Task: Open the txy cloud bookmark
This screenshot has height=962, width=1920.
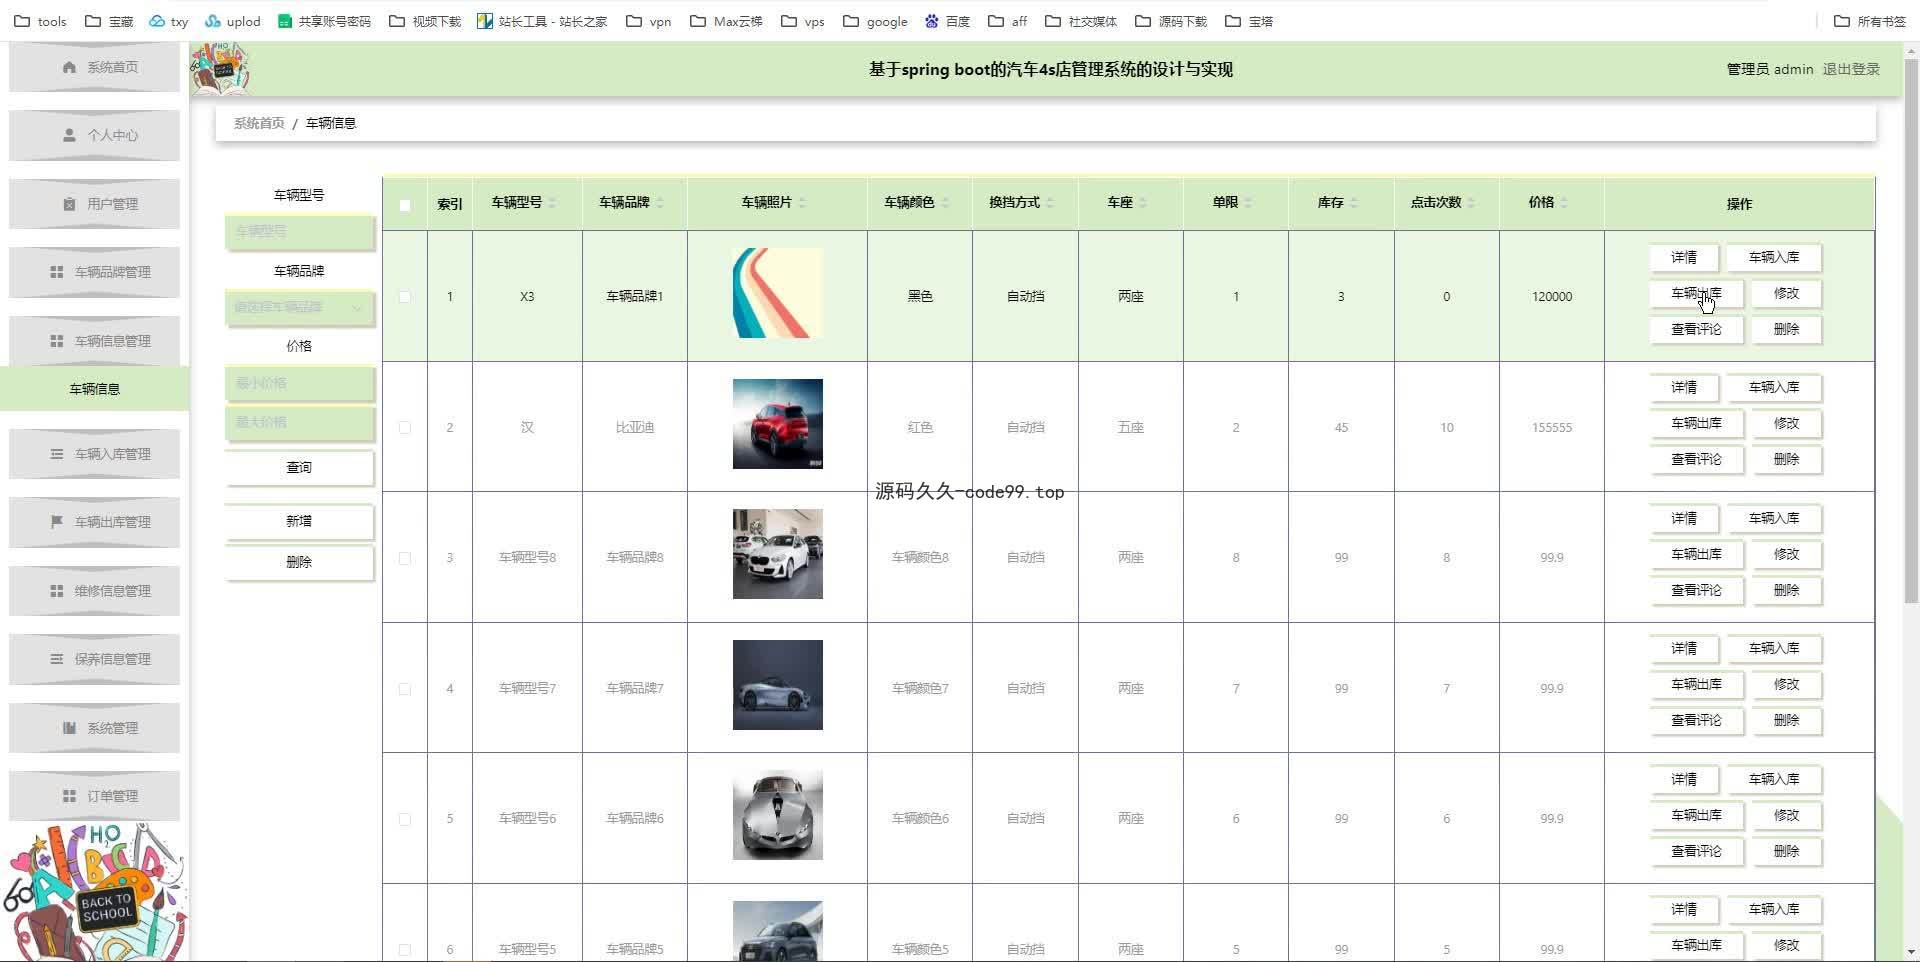Action: coord(168,21)
